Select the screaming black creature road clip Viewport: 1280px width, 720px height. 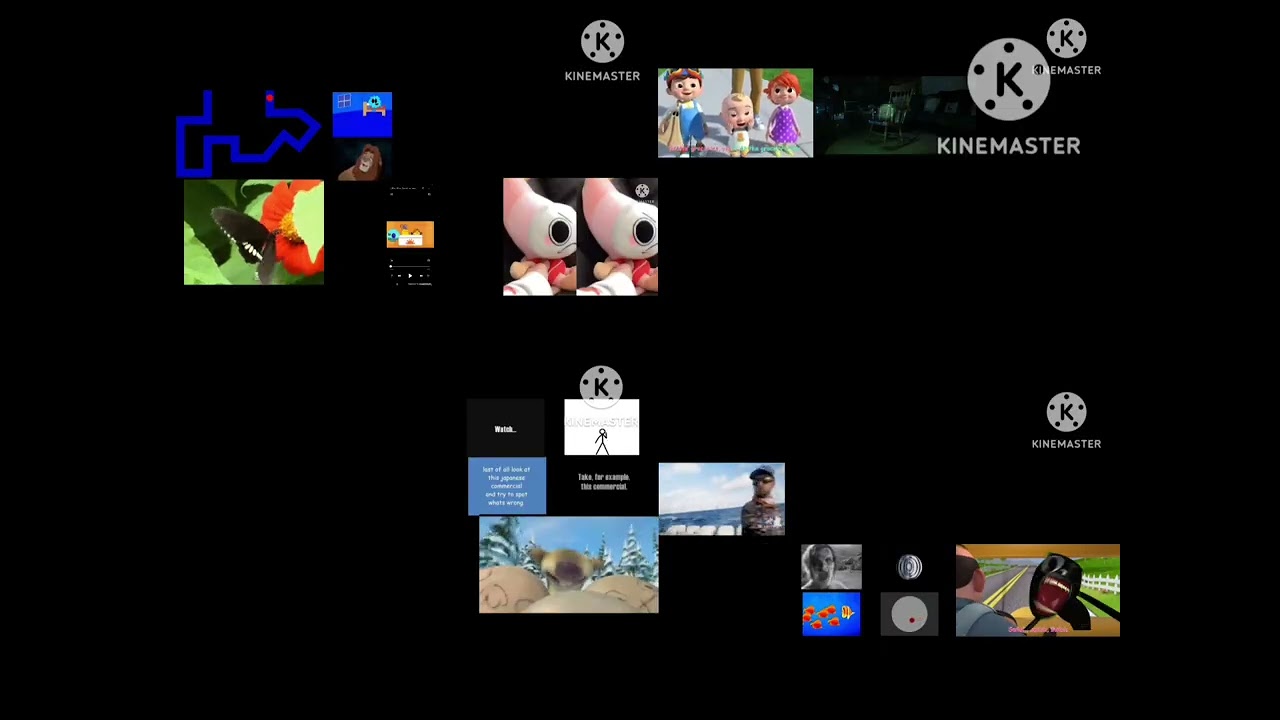pyautogui.click(x=1037, y=590)
